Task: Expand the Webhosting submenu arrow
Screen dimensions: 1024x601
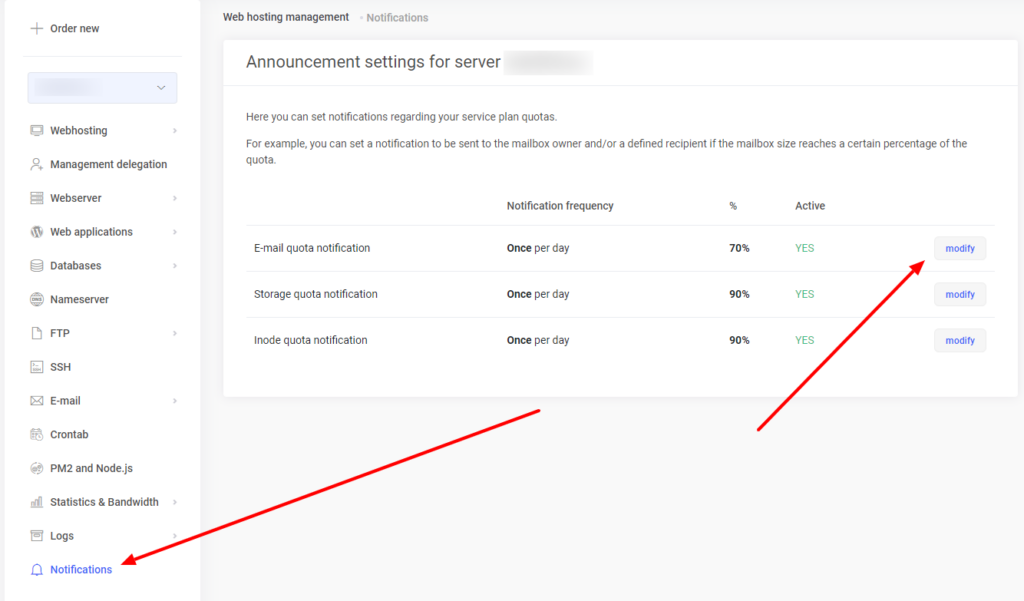Action: (175, 131)
